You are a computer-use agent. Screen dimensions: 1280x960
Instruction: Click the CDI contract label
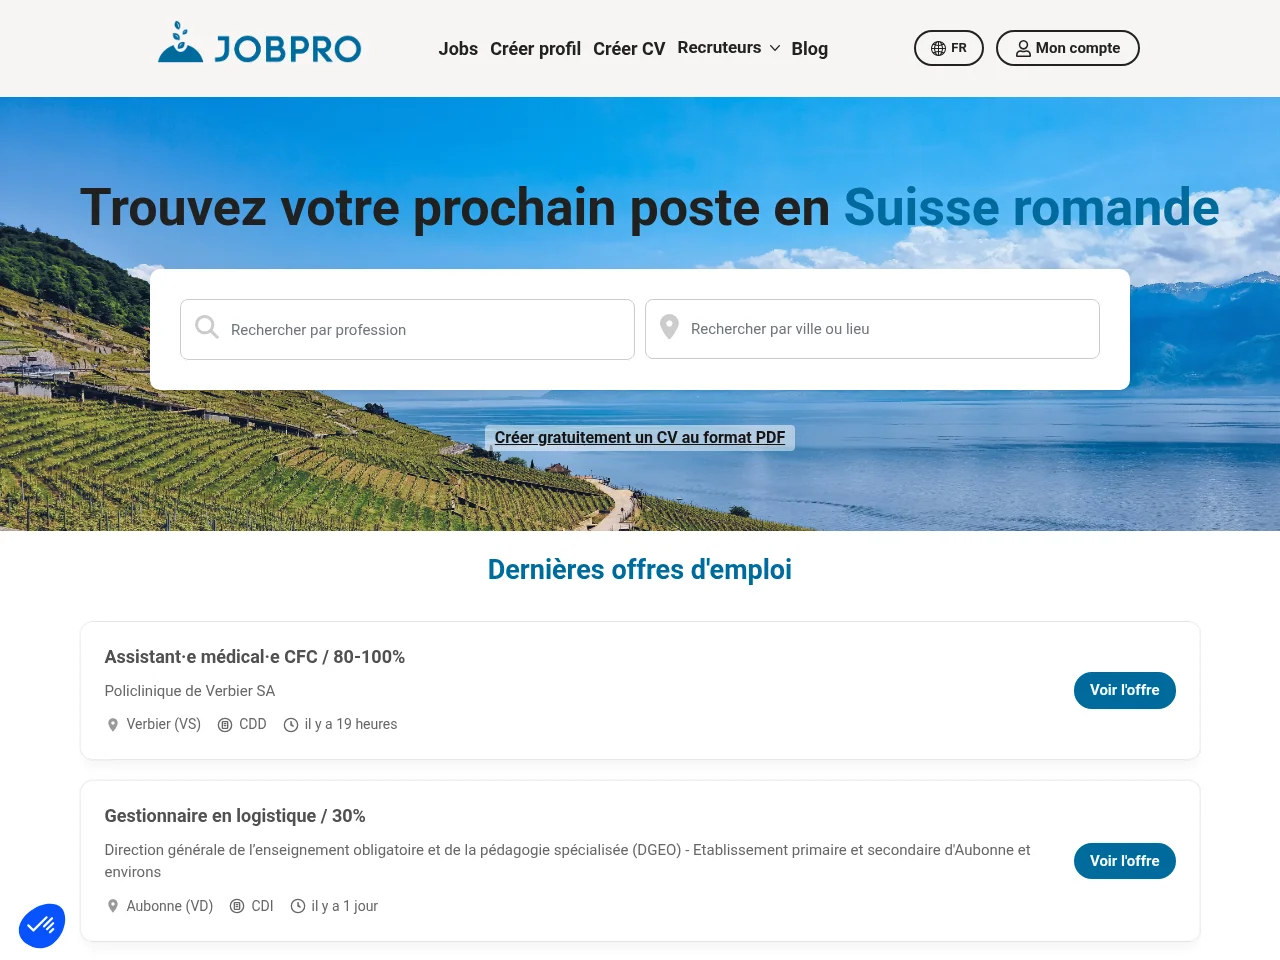pos(262,906)
